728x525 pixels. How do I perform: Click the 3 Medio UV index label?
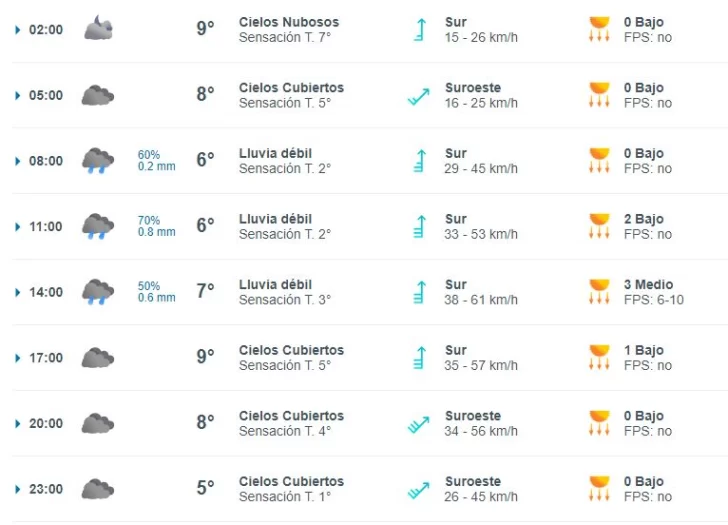(648, 285)
